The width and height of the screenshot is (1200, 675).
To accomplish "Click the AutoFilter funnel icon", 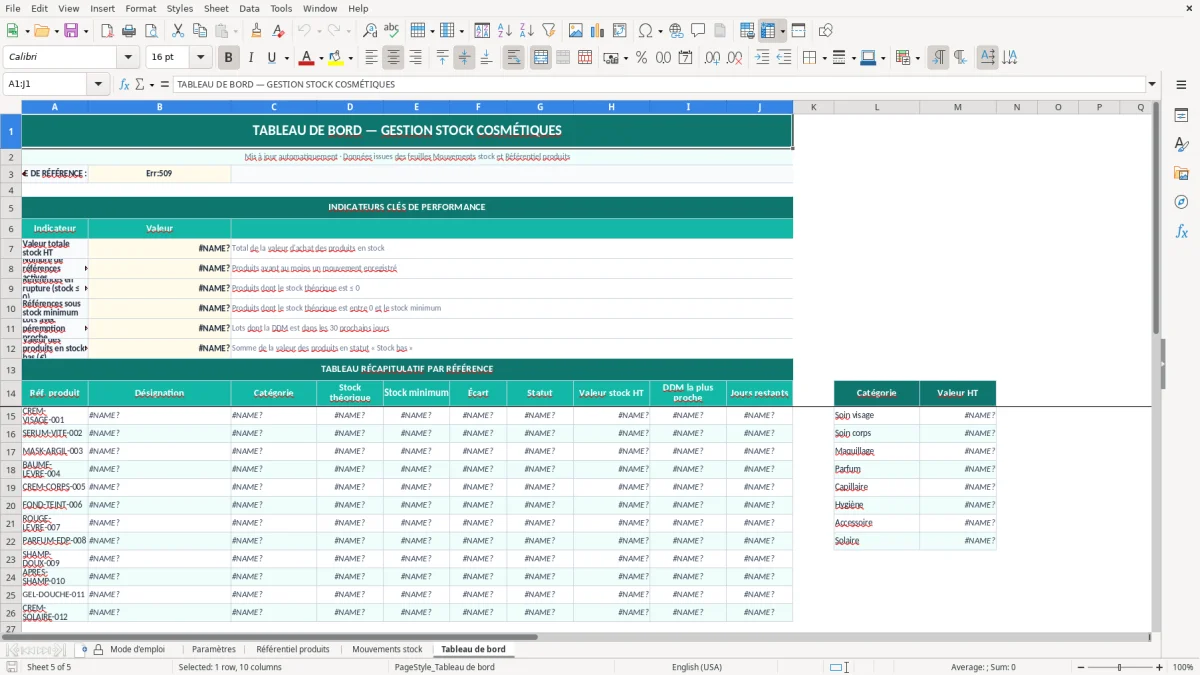I will click(549, 31).
